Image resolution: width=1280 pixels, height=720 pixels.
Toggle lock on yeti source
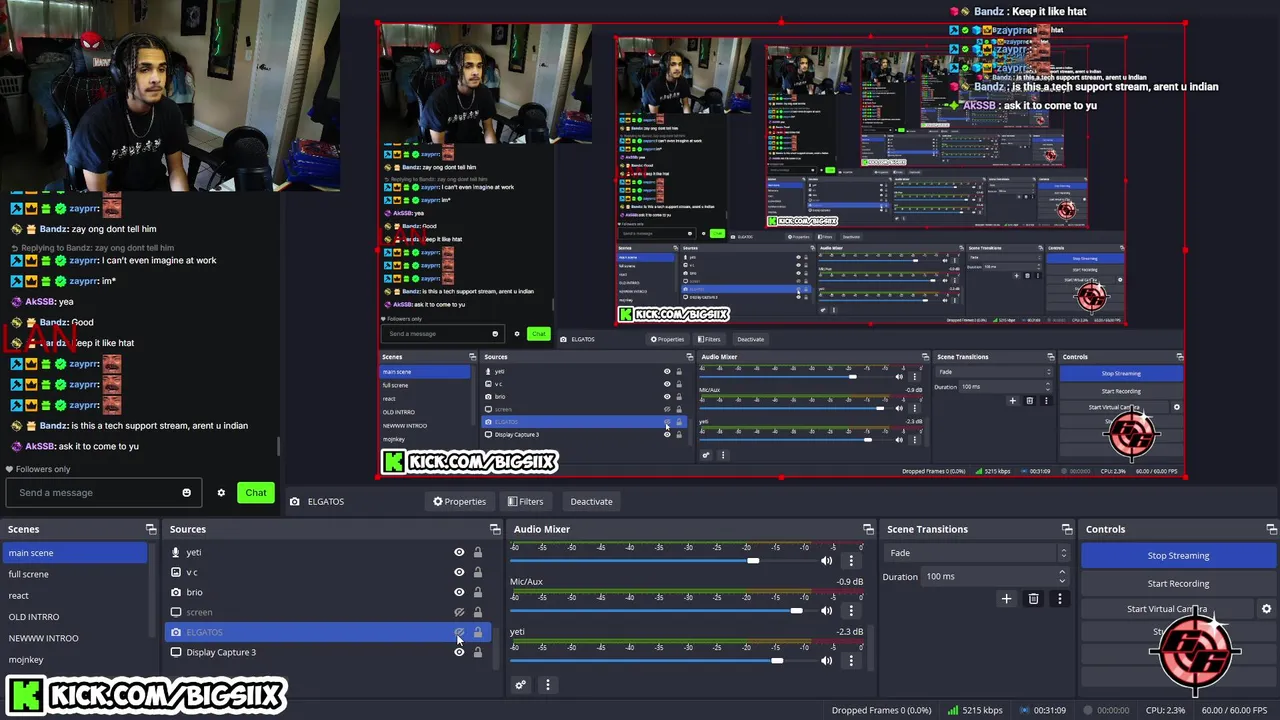pos(477,552)
